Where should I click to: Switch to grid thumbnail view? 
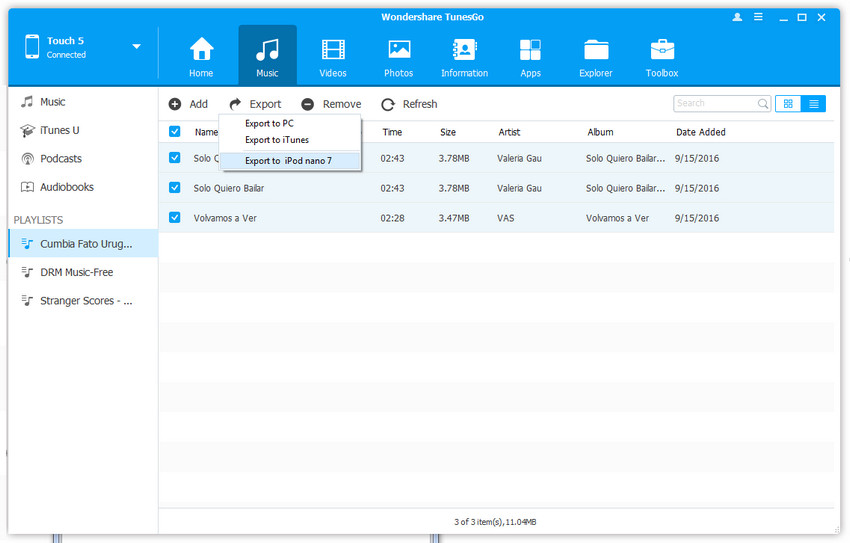click(x=788, y=104)
